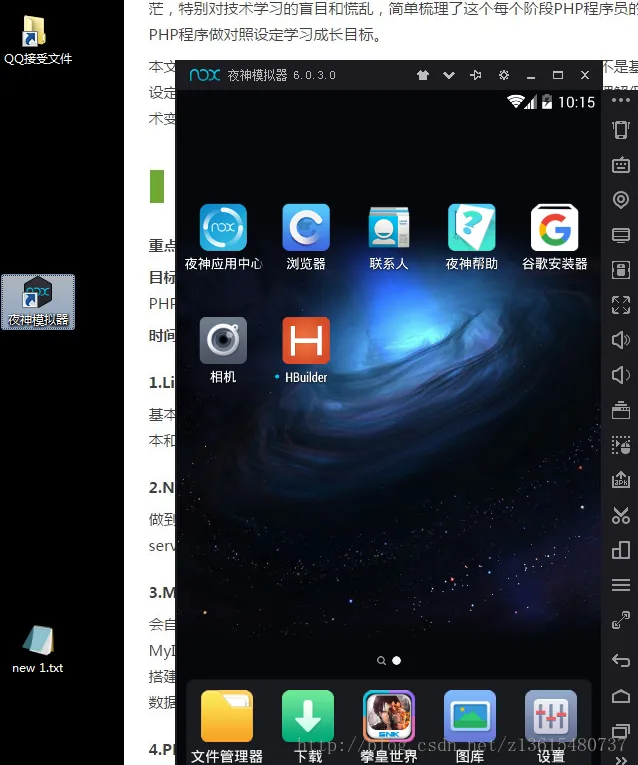
Task: Click the volume up sidebar icon
Action: click(x=621, y=340)
